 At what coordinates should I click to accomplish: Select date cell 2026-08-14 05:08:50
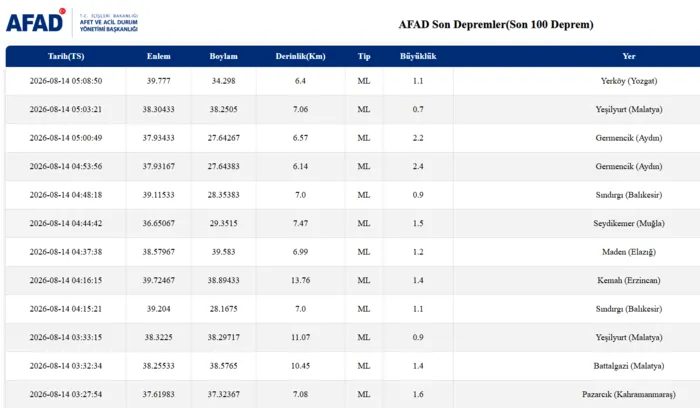point(66,81)
